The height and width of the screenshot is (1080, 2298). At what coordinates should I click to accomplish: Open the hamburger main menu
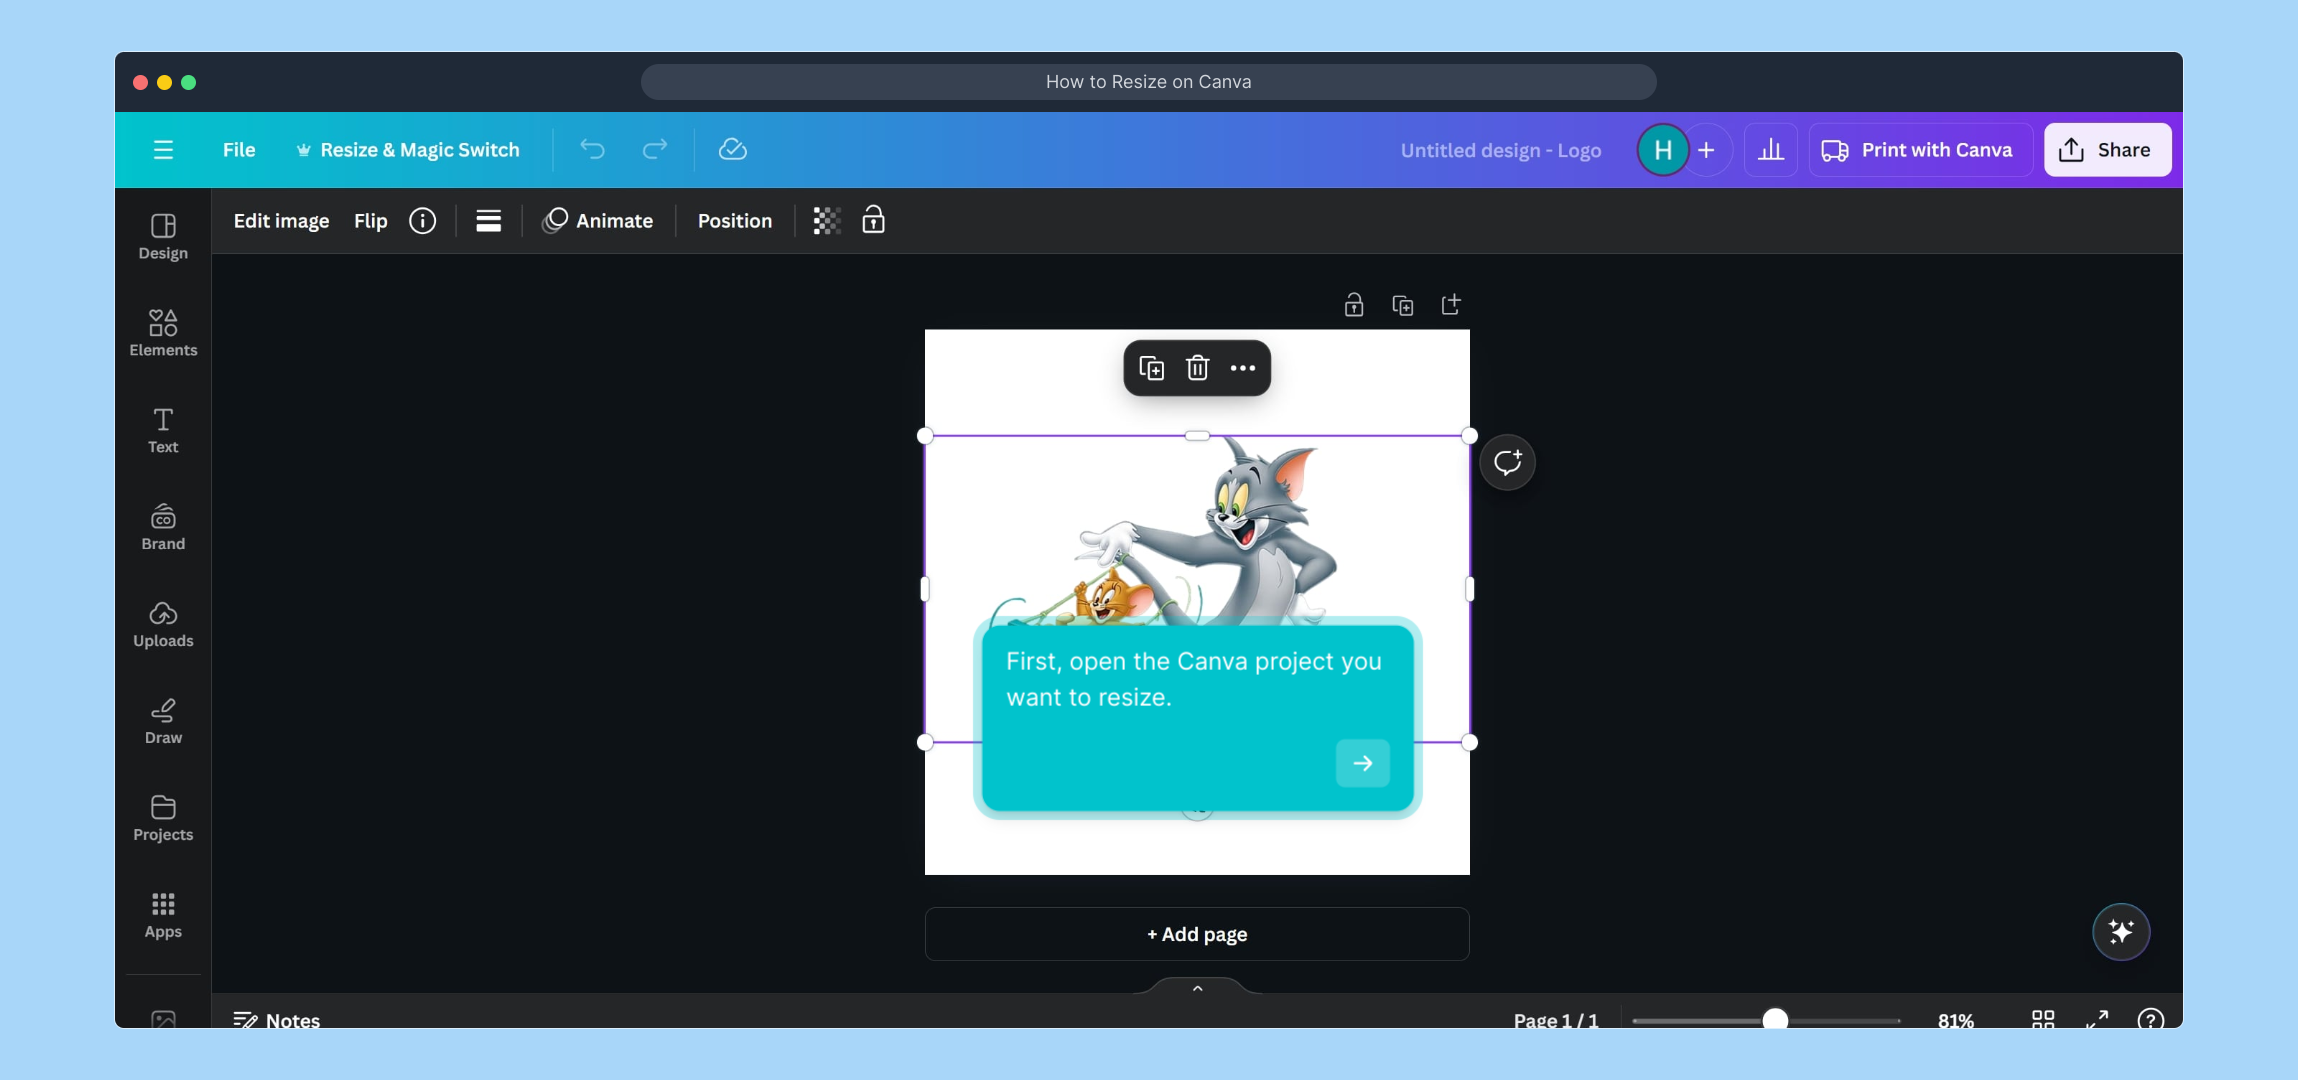click(163, 150)
